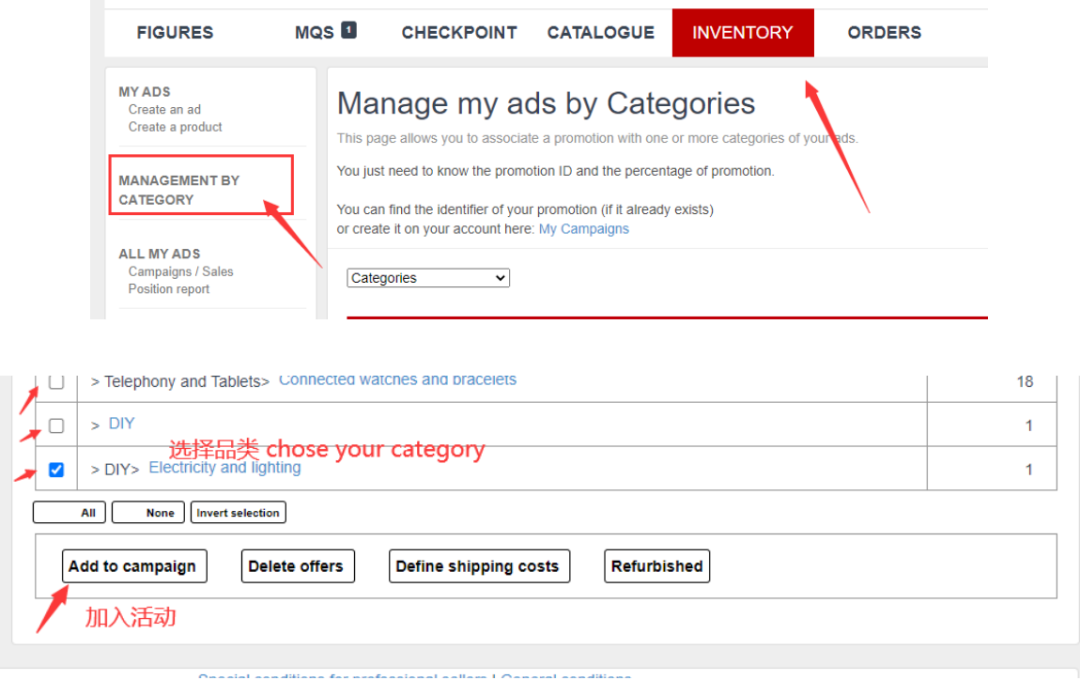Open Connected watches and bracelets category
1080x680 pixels.
397,380
